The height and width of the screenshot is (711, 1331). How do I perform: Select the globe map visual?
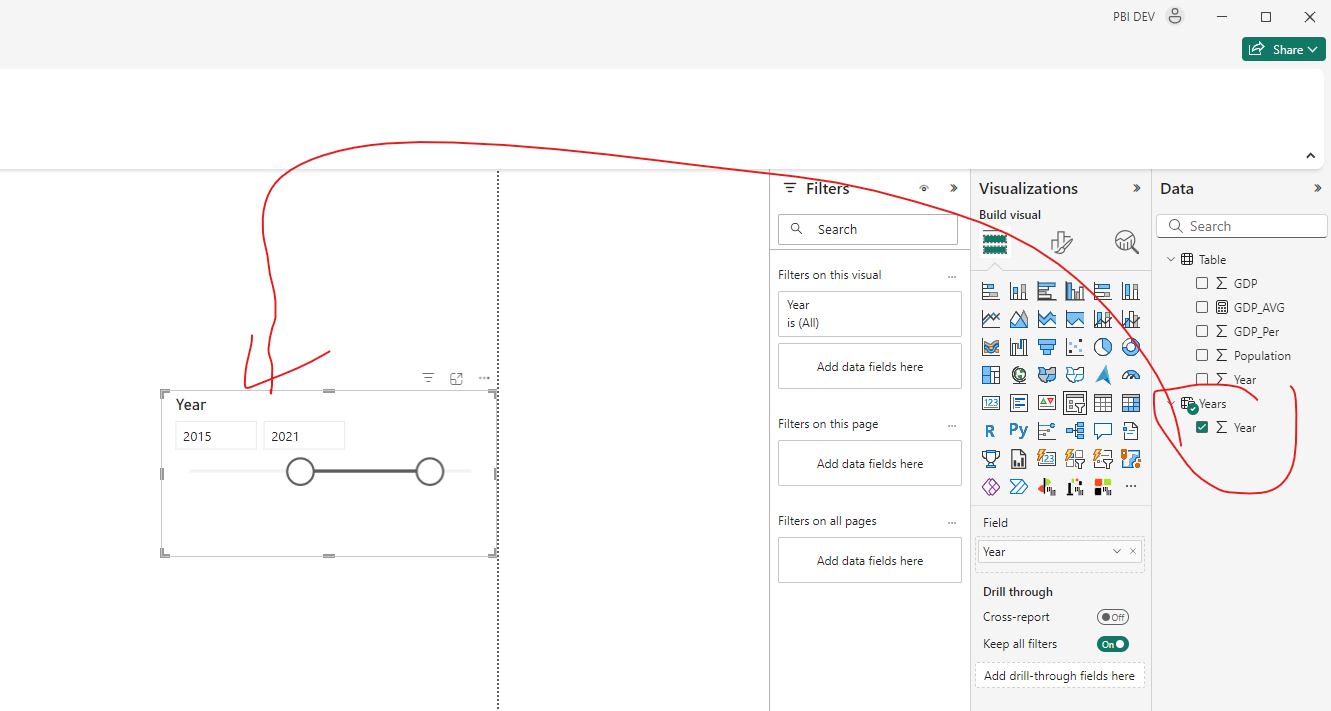point(1019,375)
